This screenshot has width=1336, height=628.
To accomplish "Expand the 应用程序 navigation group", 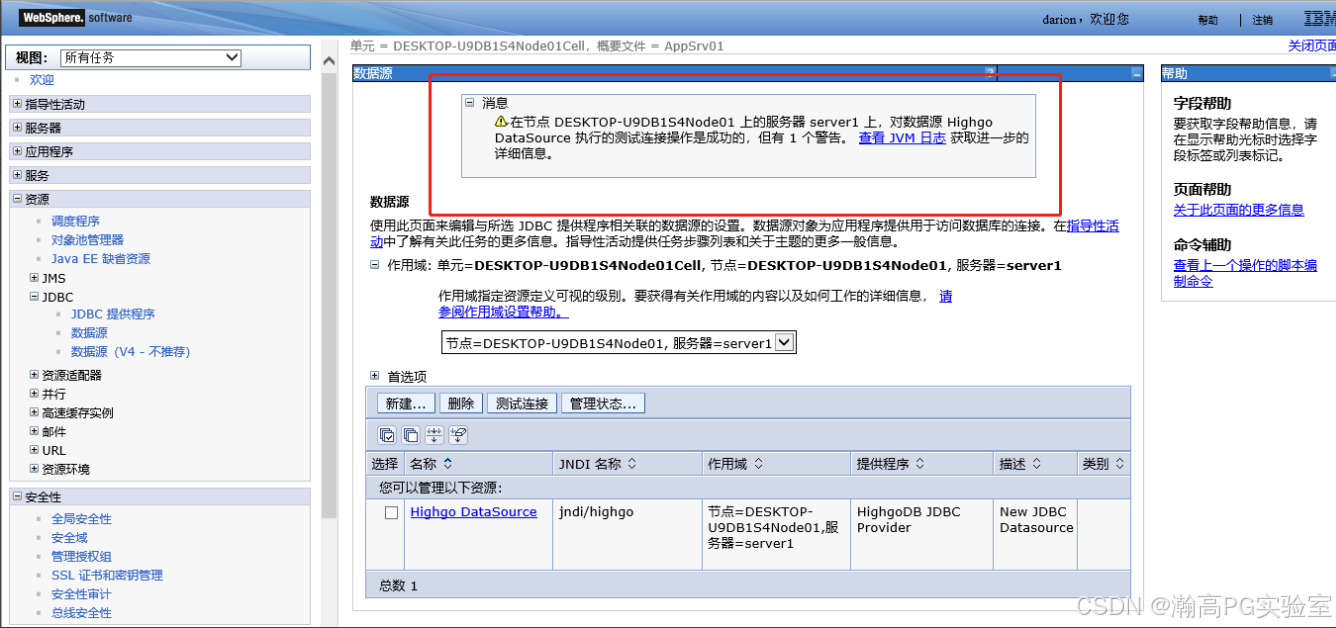I will (17, 152).
